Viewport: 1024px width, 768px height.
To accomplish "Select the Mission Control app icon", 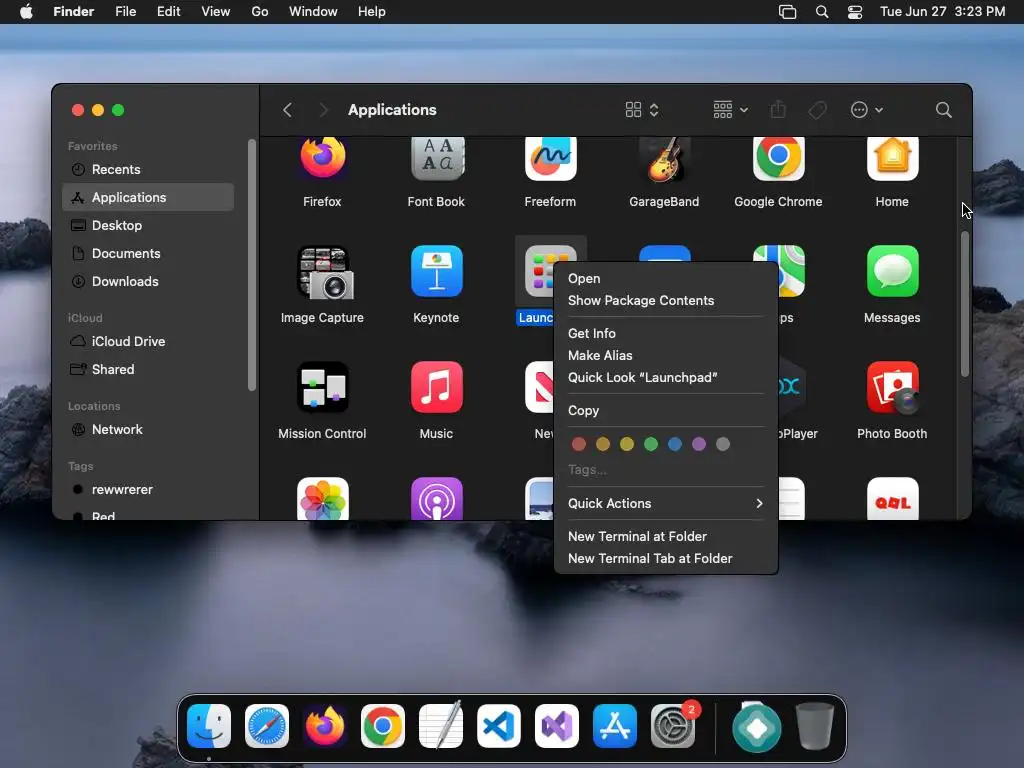I will click(x=322, y=387).
